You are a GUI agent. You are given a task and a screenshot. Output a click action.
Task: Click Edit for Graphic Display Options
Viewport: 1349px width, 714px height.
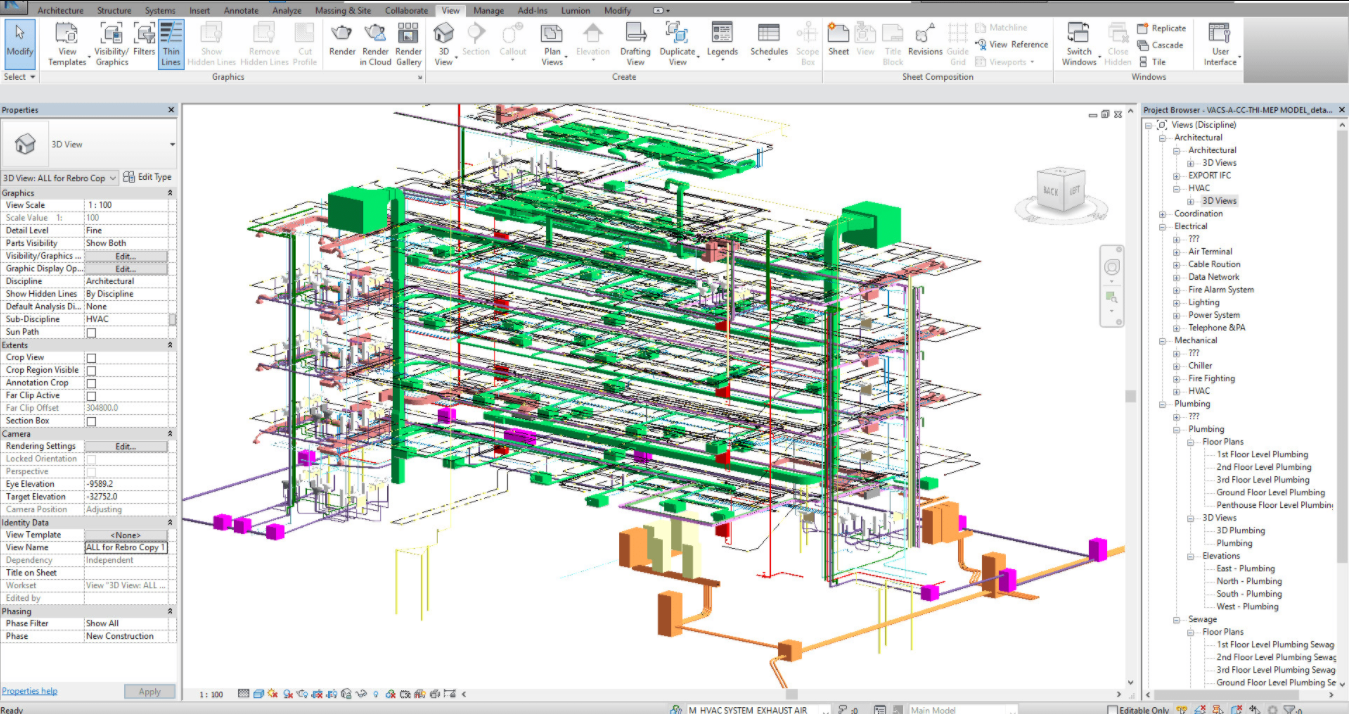point(125,269)
